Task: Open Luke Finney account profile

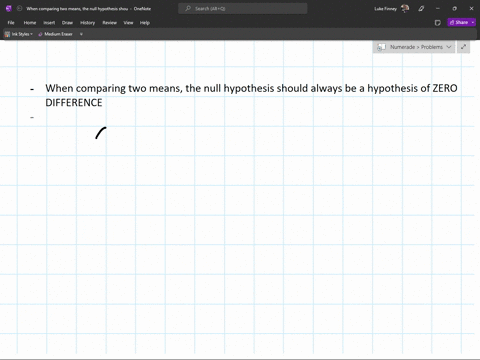Action: pos(392,9)
